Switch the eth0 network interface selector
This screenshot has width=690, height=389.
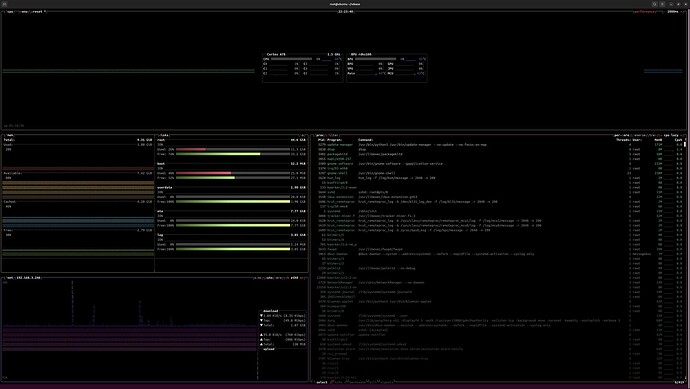[x=294, y=278]
